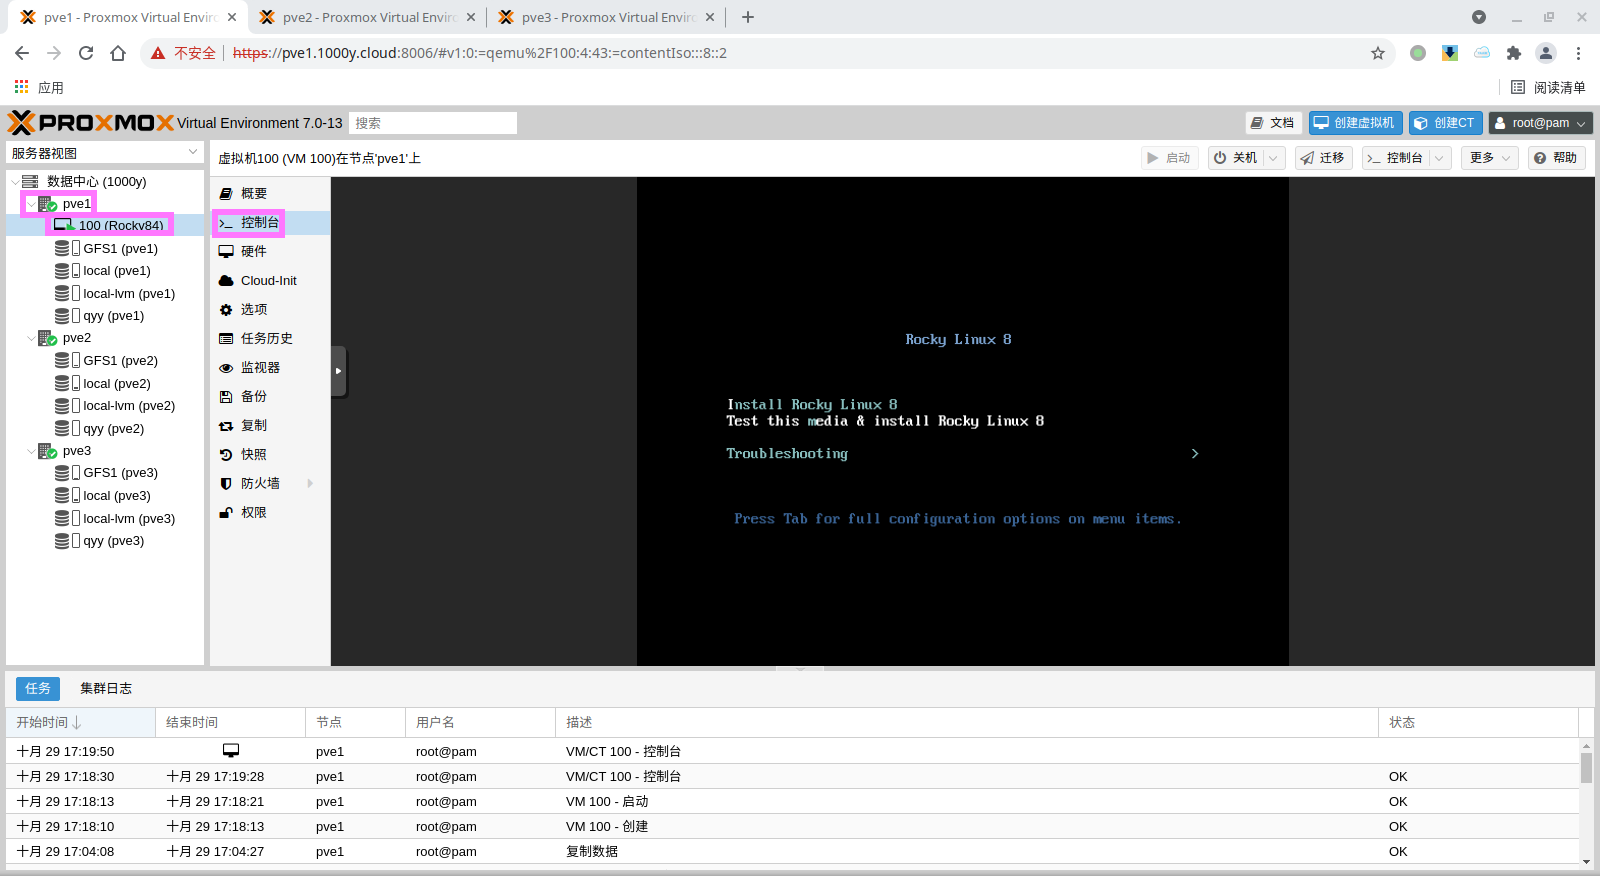This screenshot has width=1600, height=876.
Task: Click the Migrate (迁移) button
Action: coord(1323,158)
